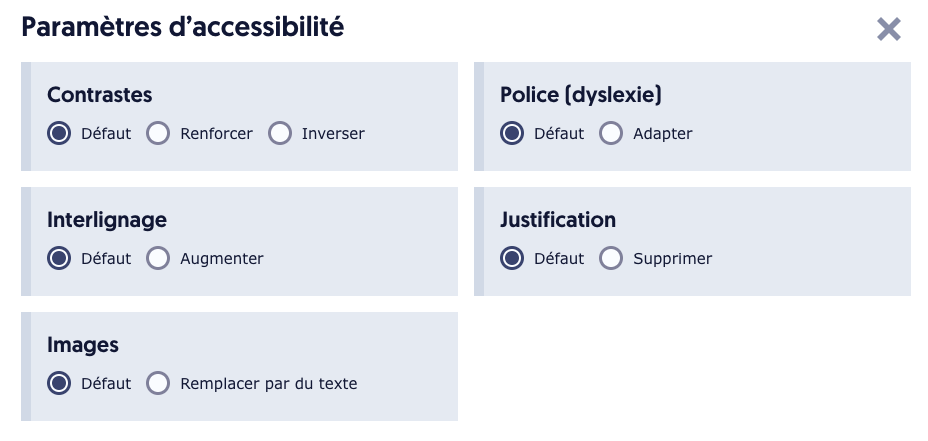Enable the Renforcer contrast option
The image size is (928, 441).
158,133
